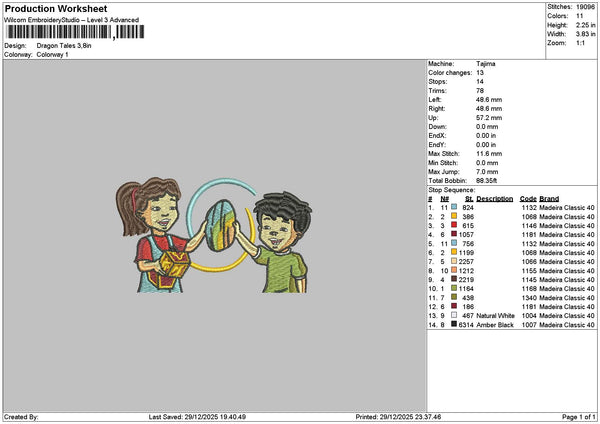Click the thread code 1145 in stop 9
Image resolution: width=600 pixels, height=424 pixels.
click(529, 279)
